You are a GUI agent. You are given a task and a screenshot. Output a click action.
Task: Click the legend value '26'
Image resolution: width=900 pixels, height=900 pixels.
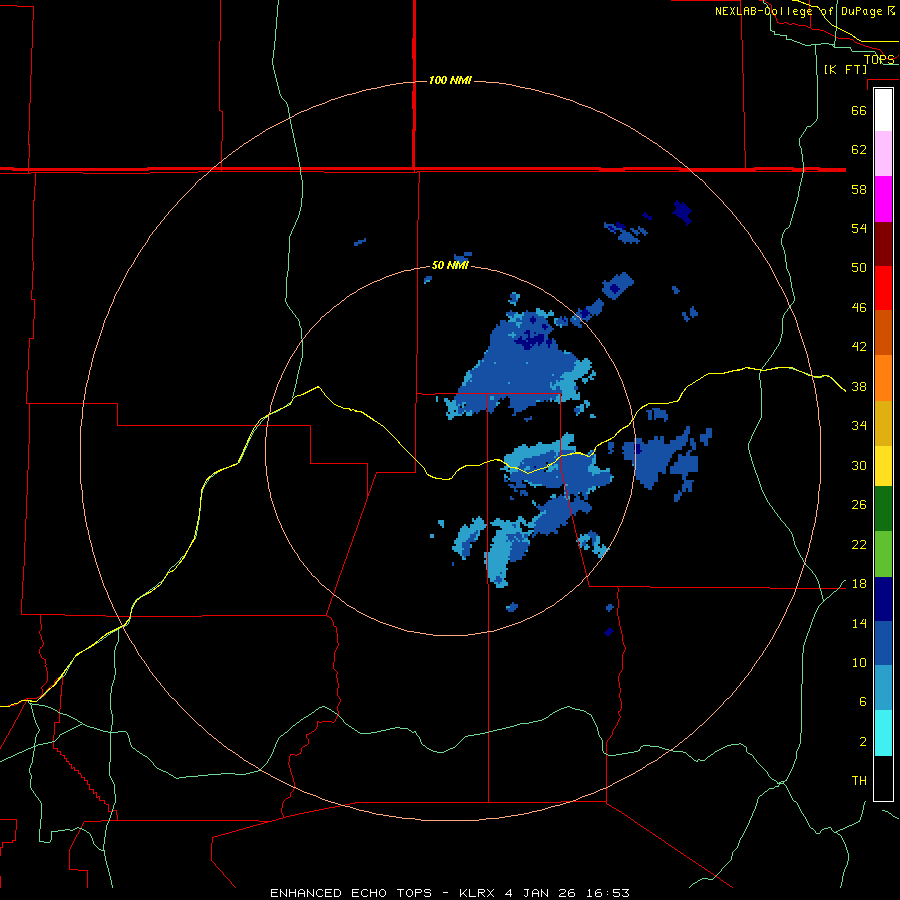[x=859, y=505]
